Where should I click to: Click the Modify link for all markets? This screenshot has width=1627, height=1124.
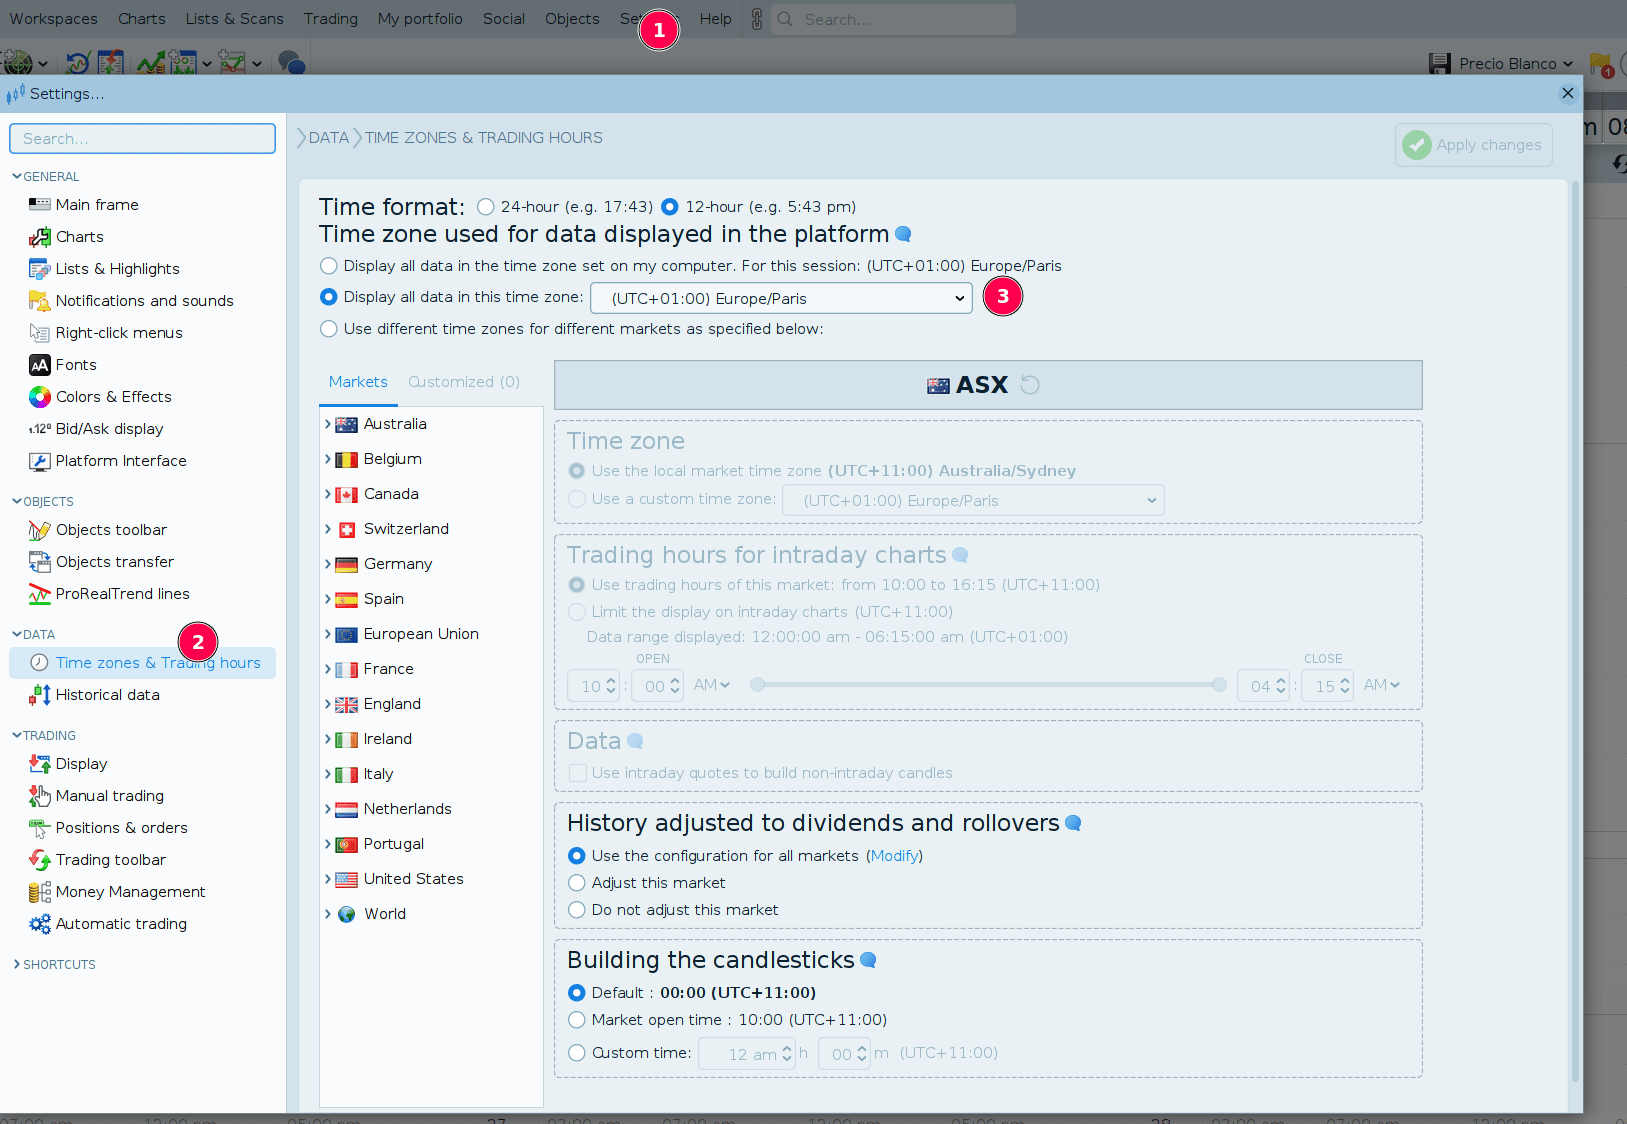[894, 856]
